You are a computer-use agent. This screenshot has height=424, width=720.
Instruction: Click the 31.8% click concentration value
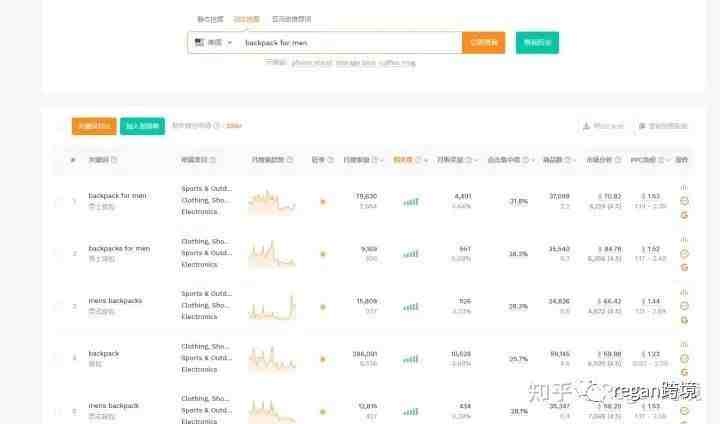tap(518, 201)
